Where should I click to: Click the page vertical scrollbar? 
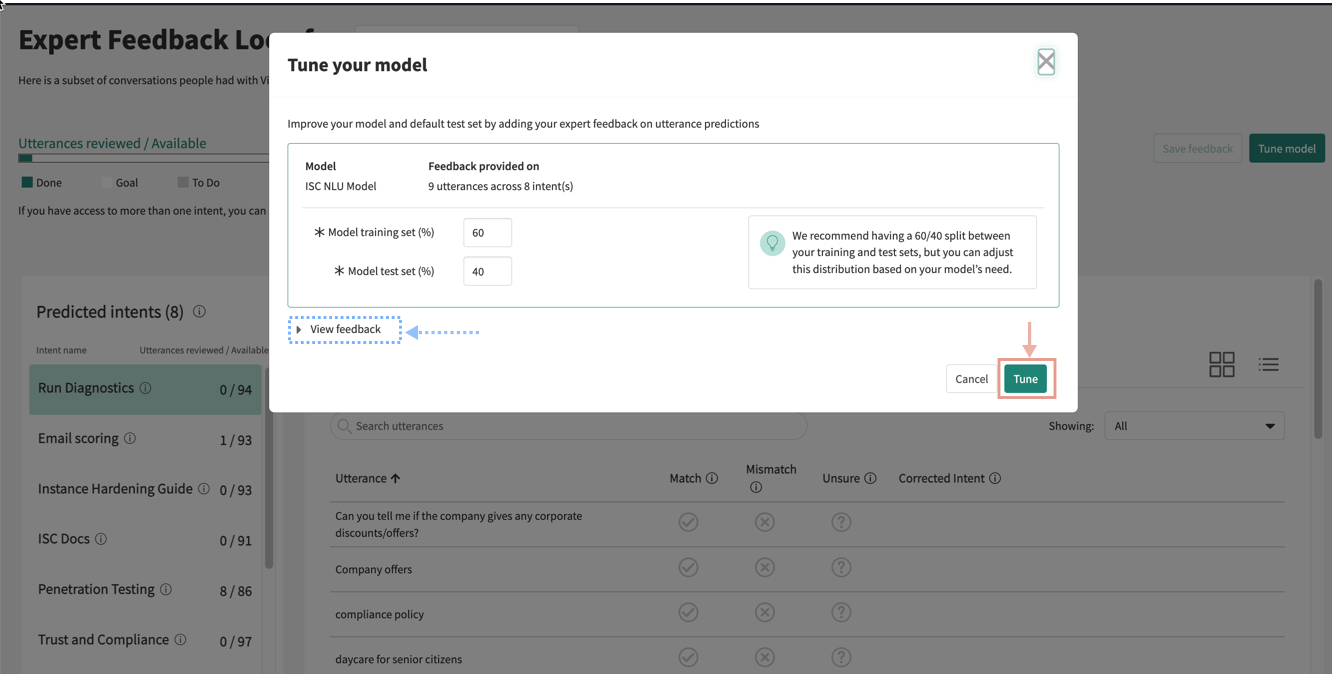(x=1319, y=358)
